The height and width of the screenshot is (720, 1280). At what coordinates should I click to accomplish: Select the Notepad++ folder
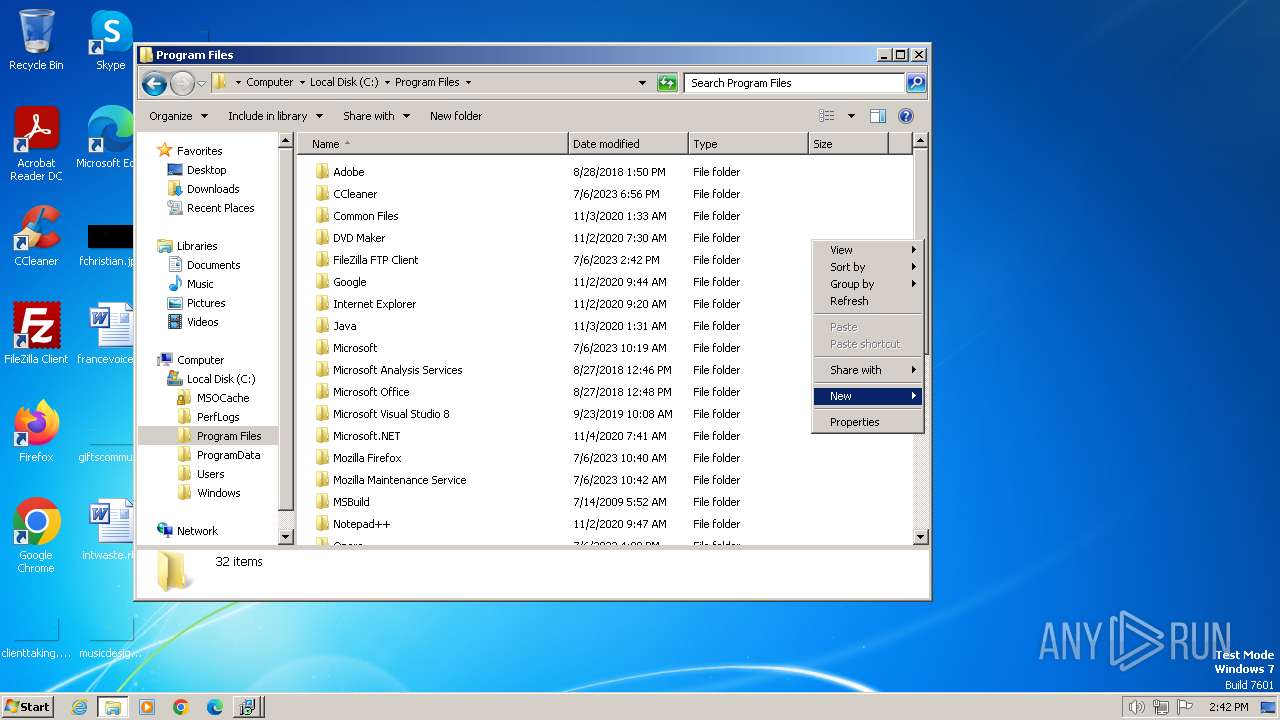pos(361,524)
